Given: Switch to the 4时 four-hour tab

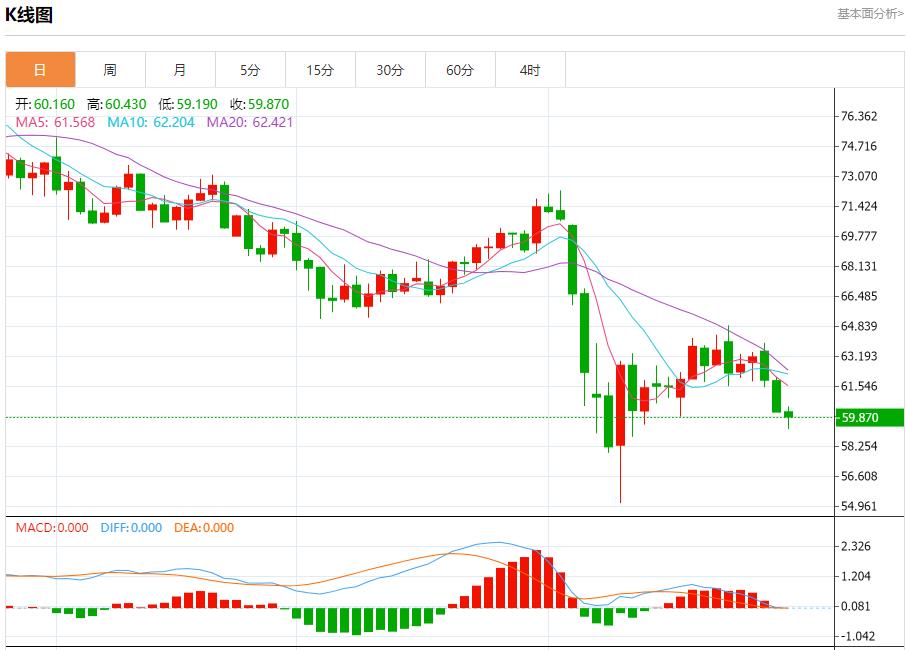Looking at the screenshot, I should [530, 70].
